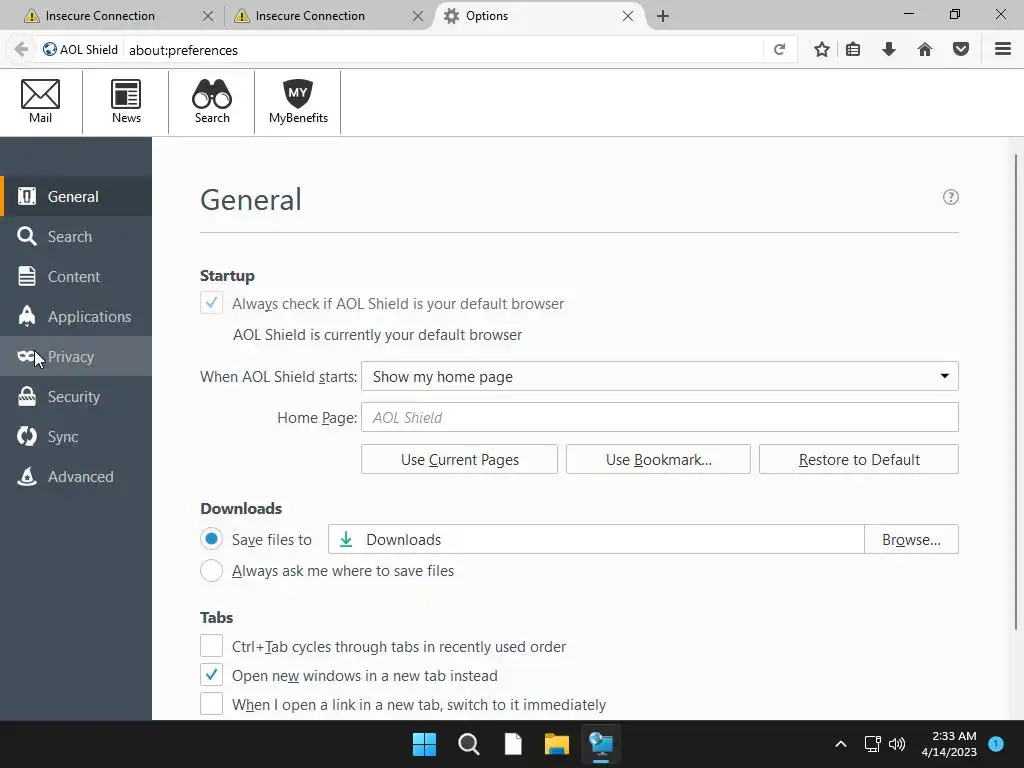Select the Advanced preferences category
This screenshot has height=768, width=1024.
76,476
